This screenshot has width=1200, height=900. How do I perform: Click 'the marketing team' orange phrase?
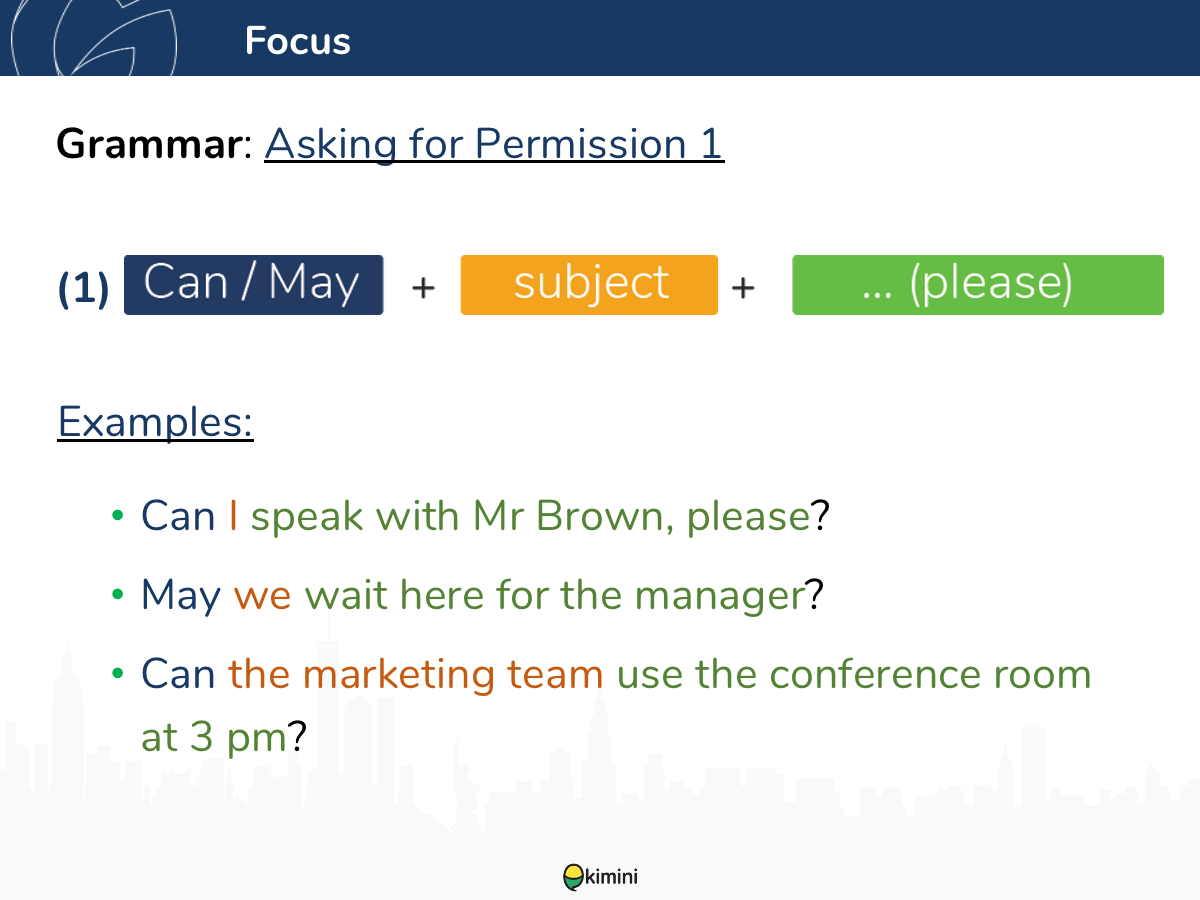tap(416, 675)
